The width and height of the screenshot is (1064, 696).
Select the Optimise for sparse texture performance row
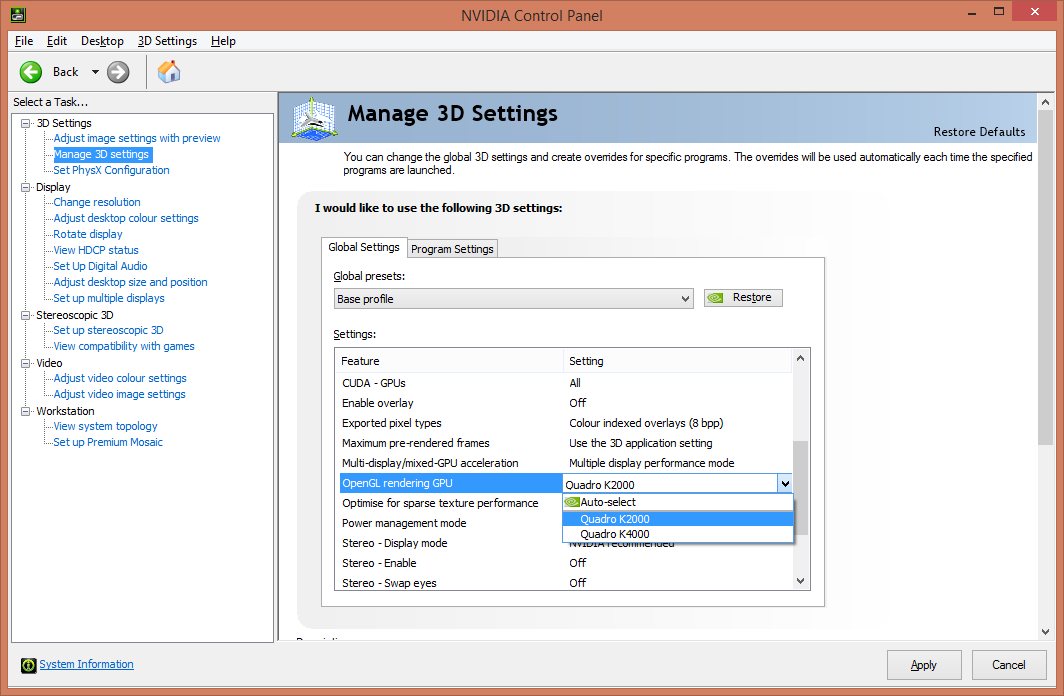pos(451,503)
